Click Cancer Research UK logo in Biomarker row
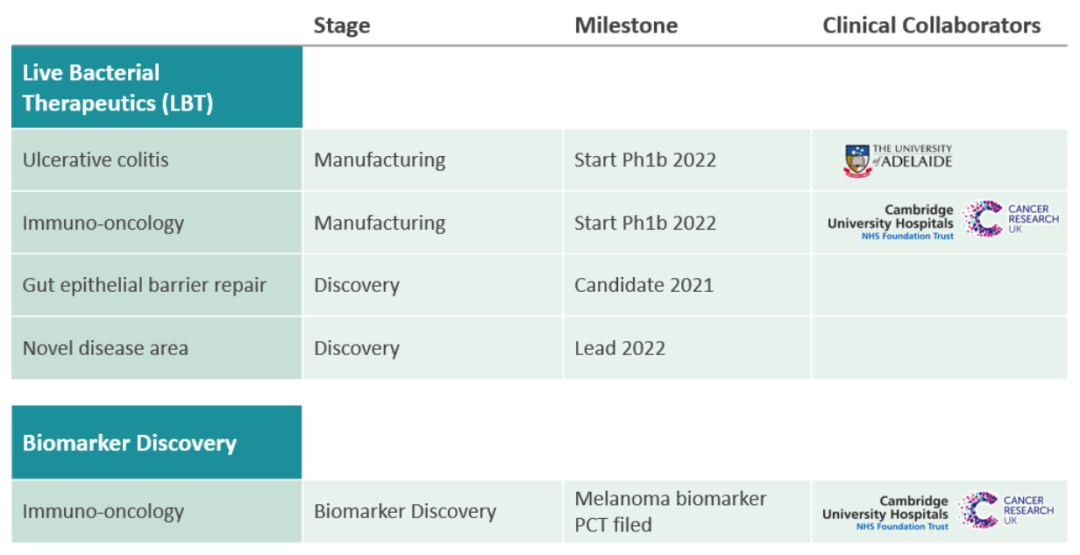 tap(1006, 510)
